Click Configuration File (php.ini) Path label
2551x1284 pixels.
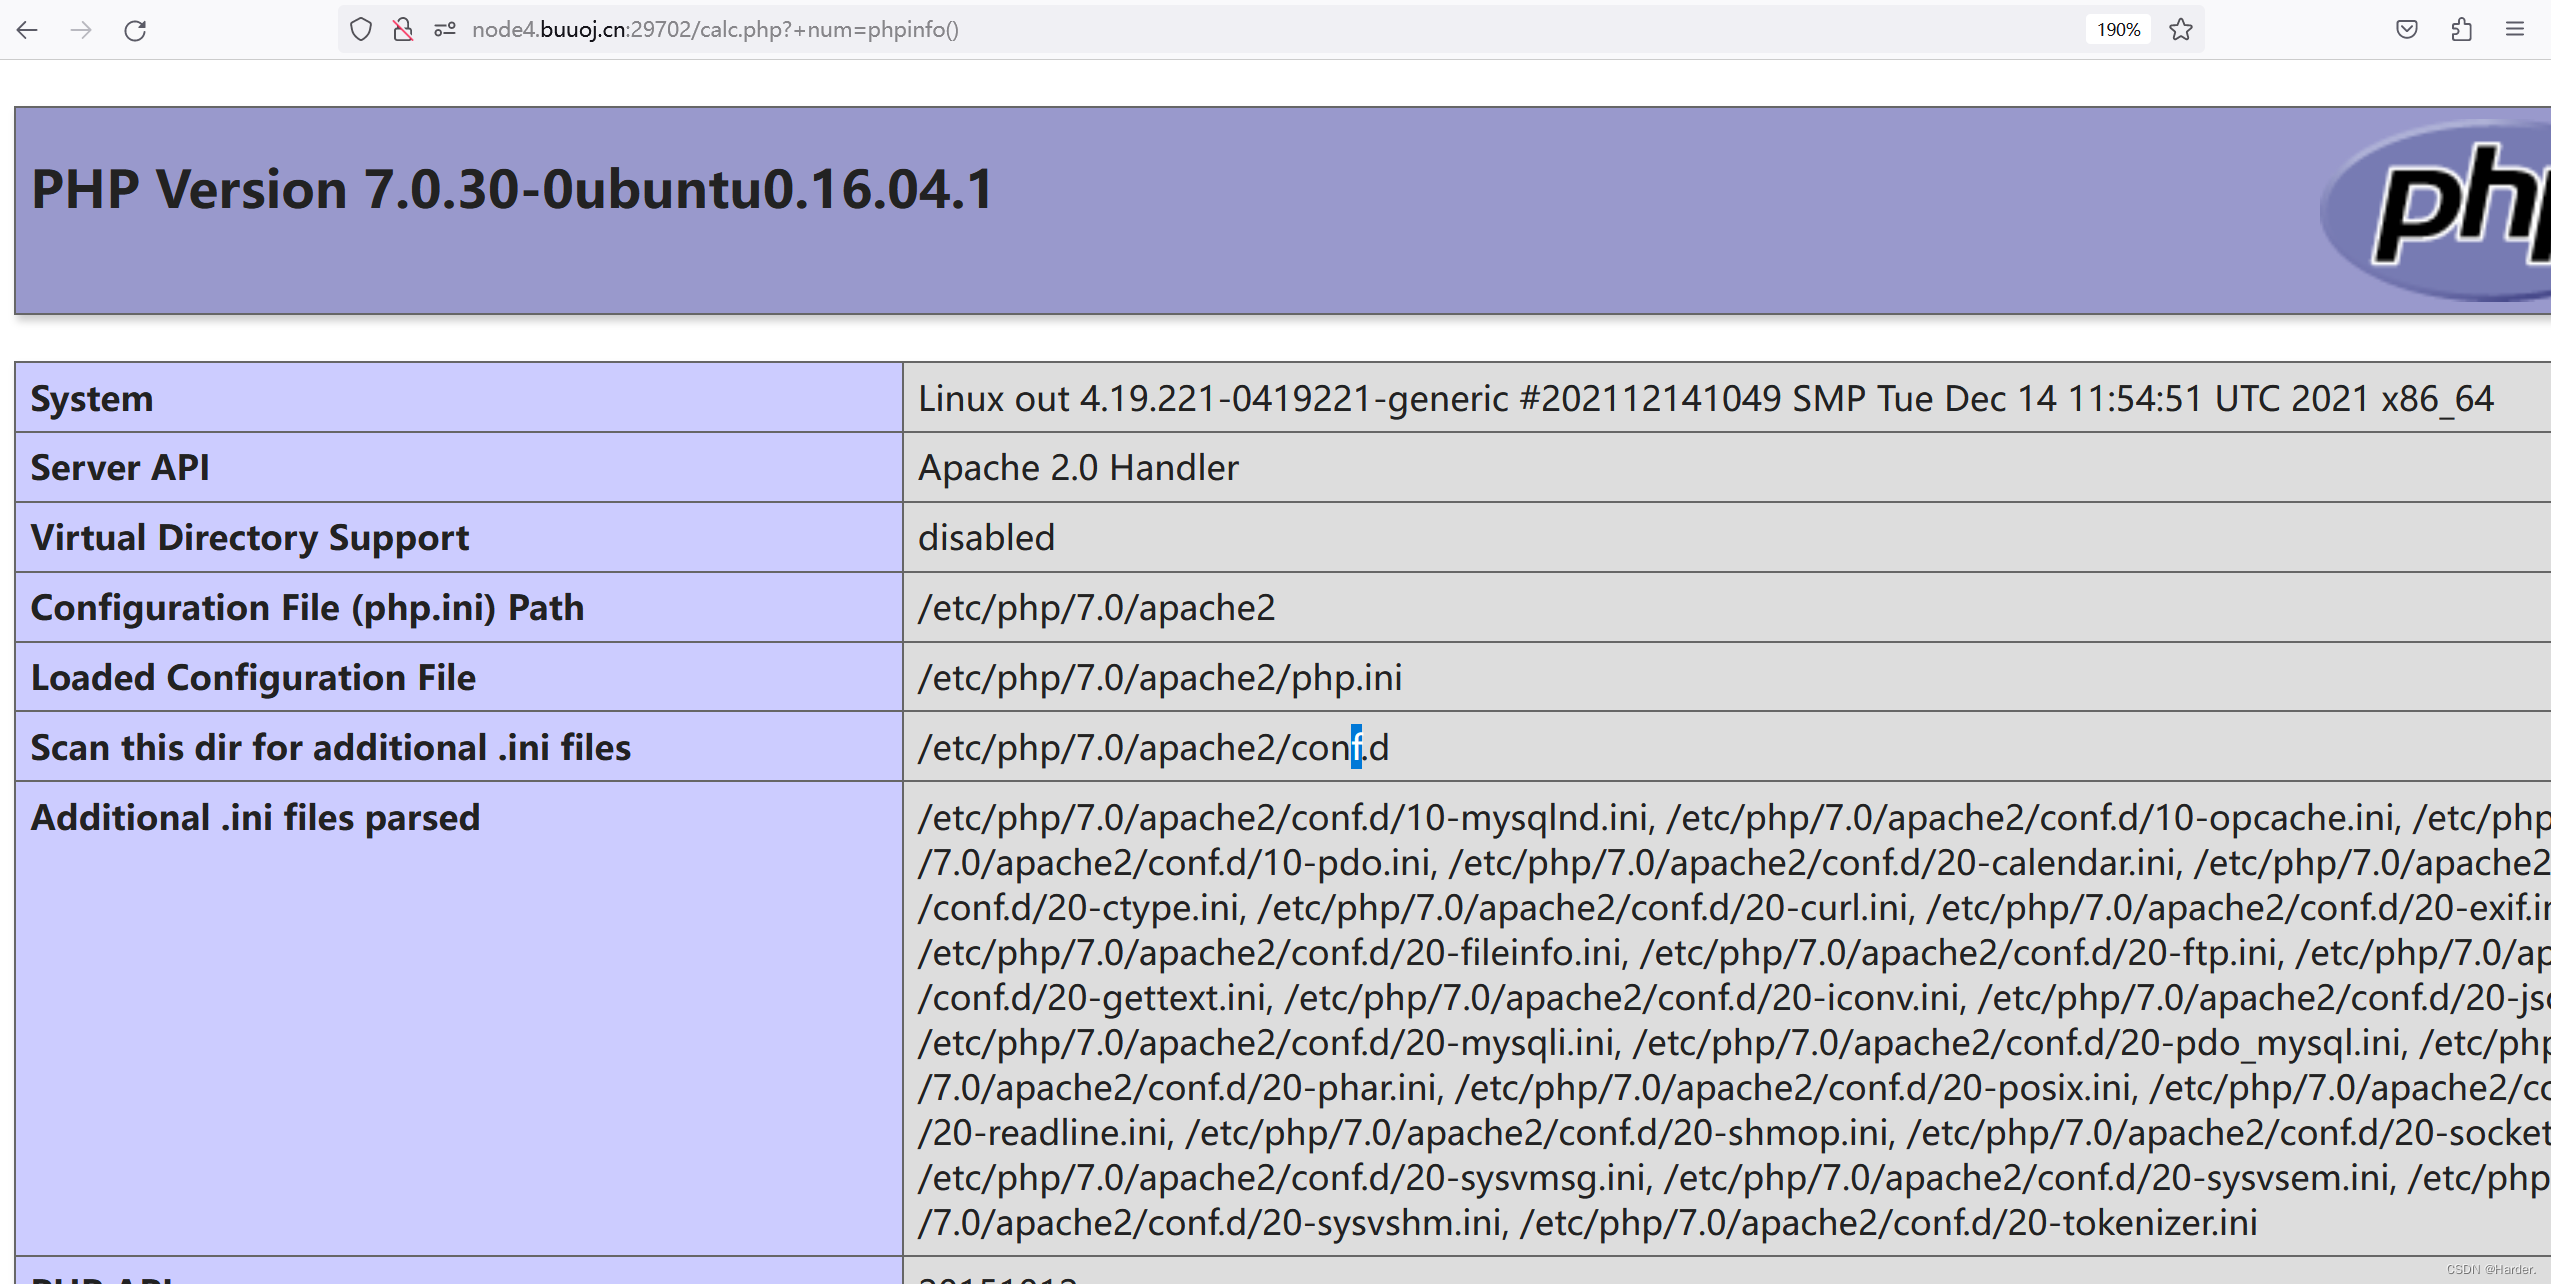coord(307,608)
